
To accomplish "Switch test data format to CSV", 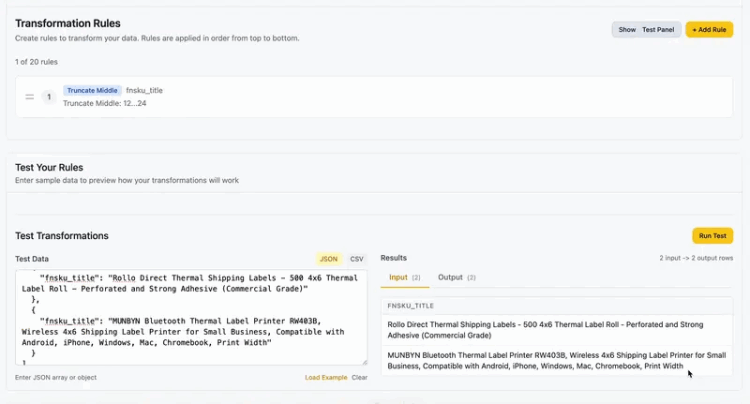I will [357, 259].
